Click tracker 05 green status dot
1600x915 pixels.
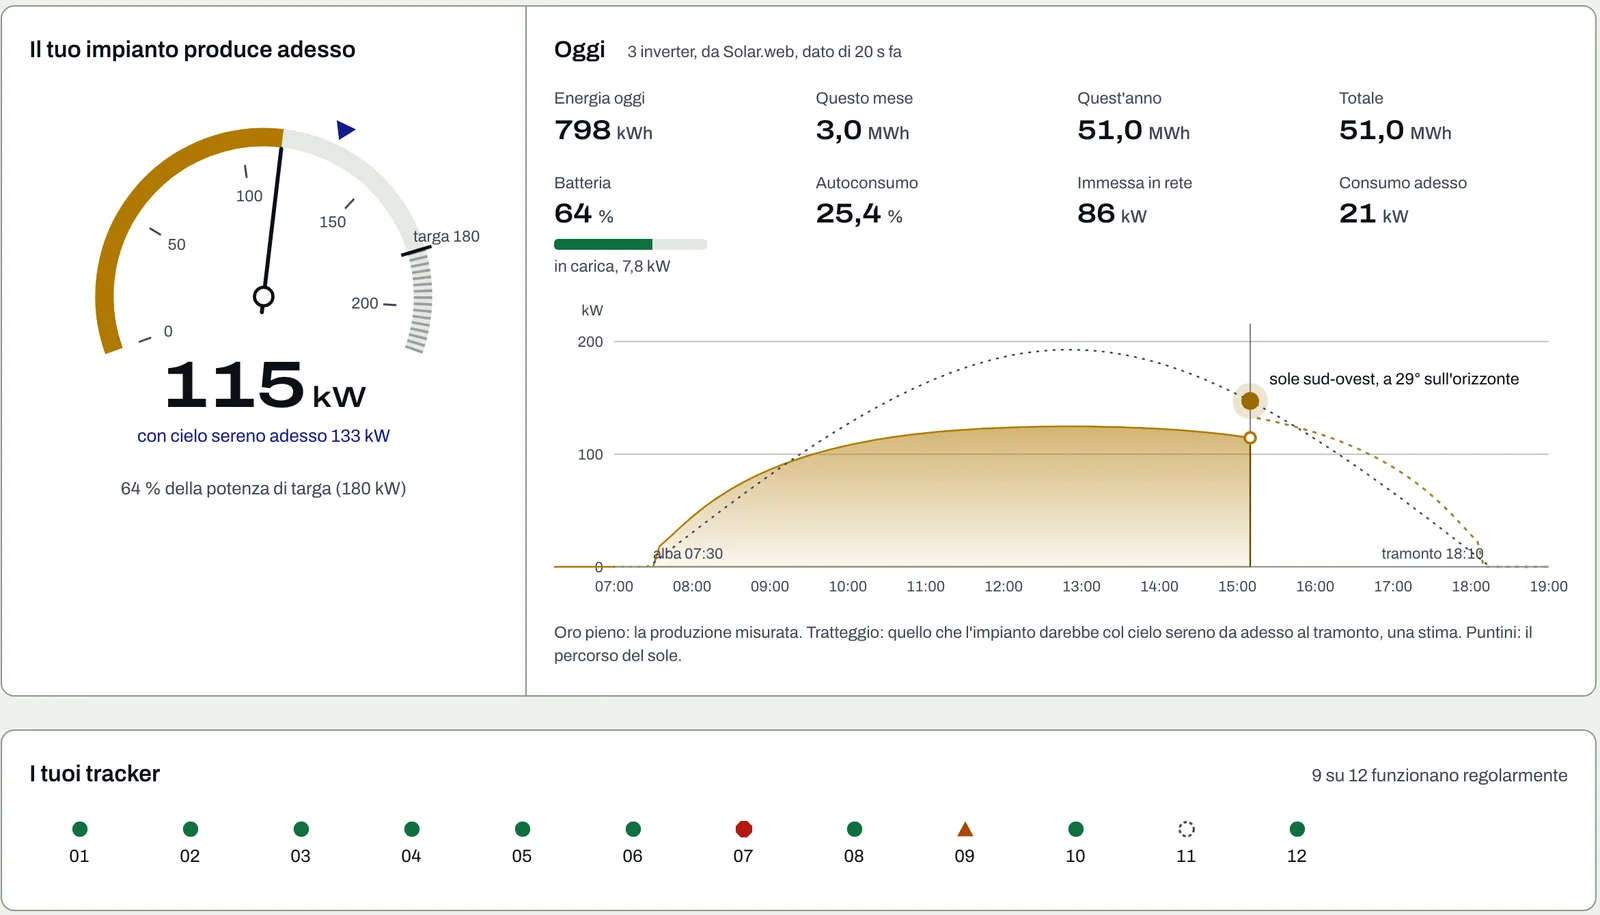[522, 829]
